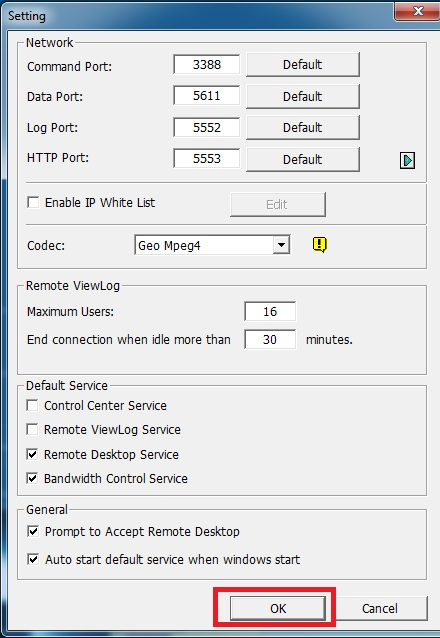The height and width of the screenshot is (638, 440).
Task: Select the Geo Mpeg4 codec combo box
Action: point(212,245)
